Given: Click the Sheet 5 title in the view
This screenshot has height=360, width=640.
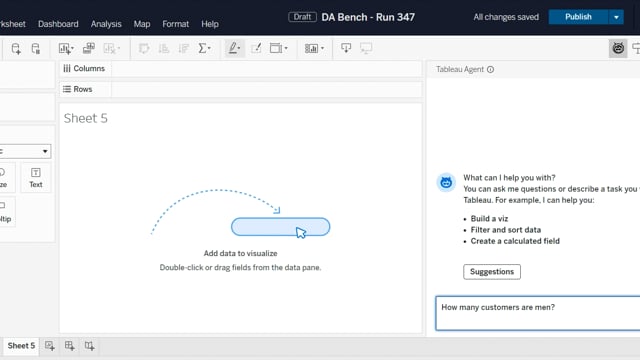Looking at the screenshot, I should (x=86, y=118).
